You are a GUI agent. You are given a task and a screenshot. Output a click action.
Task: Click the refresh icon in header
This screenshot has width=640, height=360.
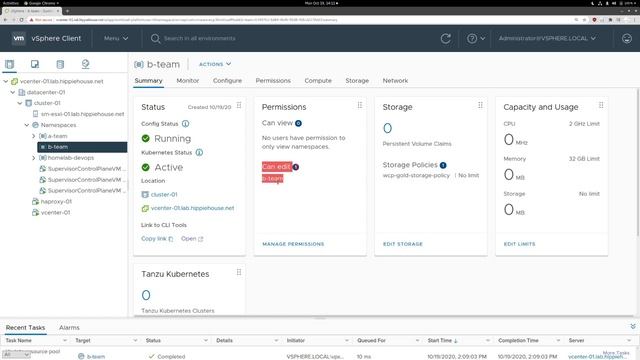(446, 38)
